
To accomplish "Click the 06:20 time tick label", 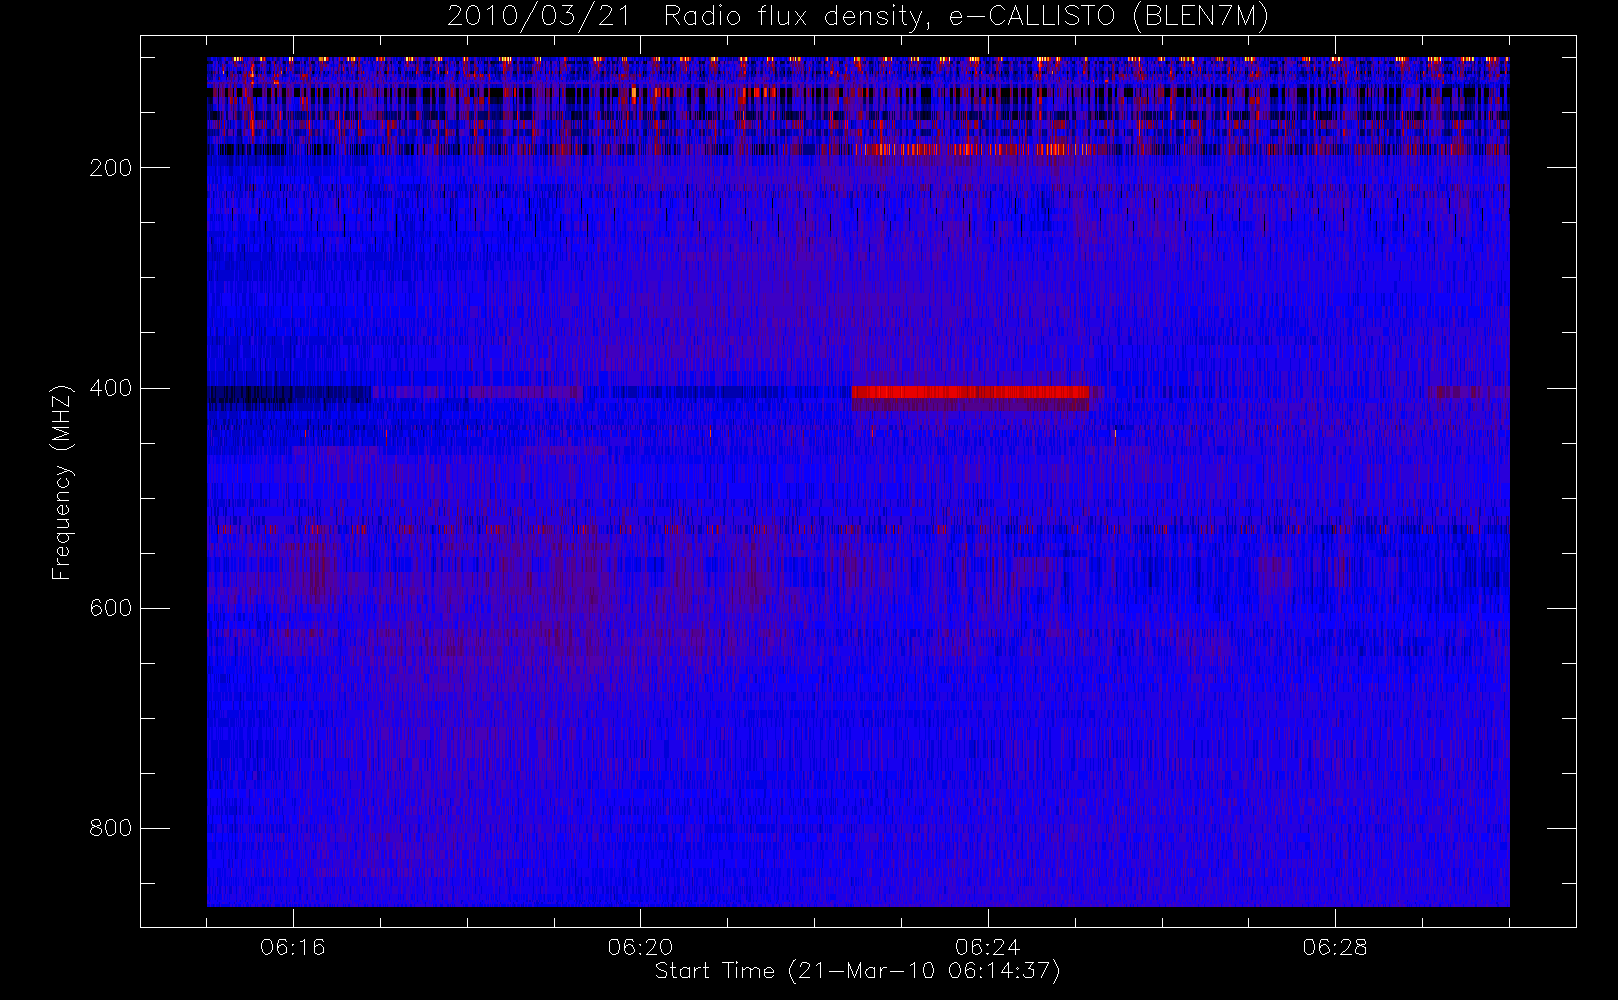I will 640,947.
